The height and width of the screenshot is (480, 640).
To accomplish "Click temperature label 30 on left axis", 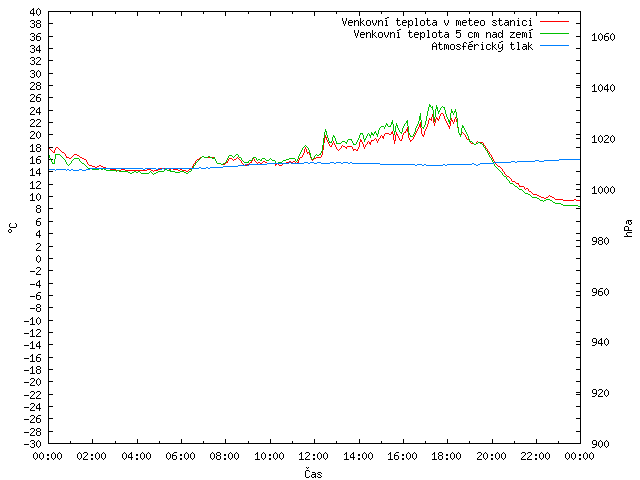I will pyautogui.click(x=36, y=74).
